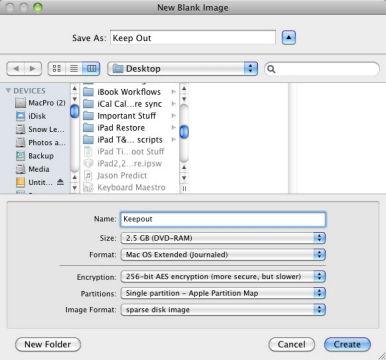Click the New Folder button

48,344
